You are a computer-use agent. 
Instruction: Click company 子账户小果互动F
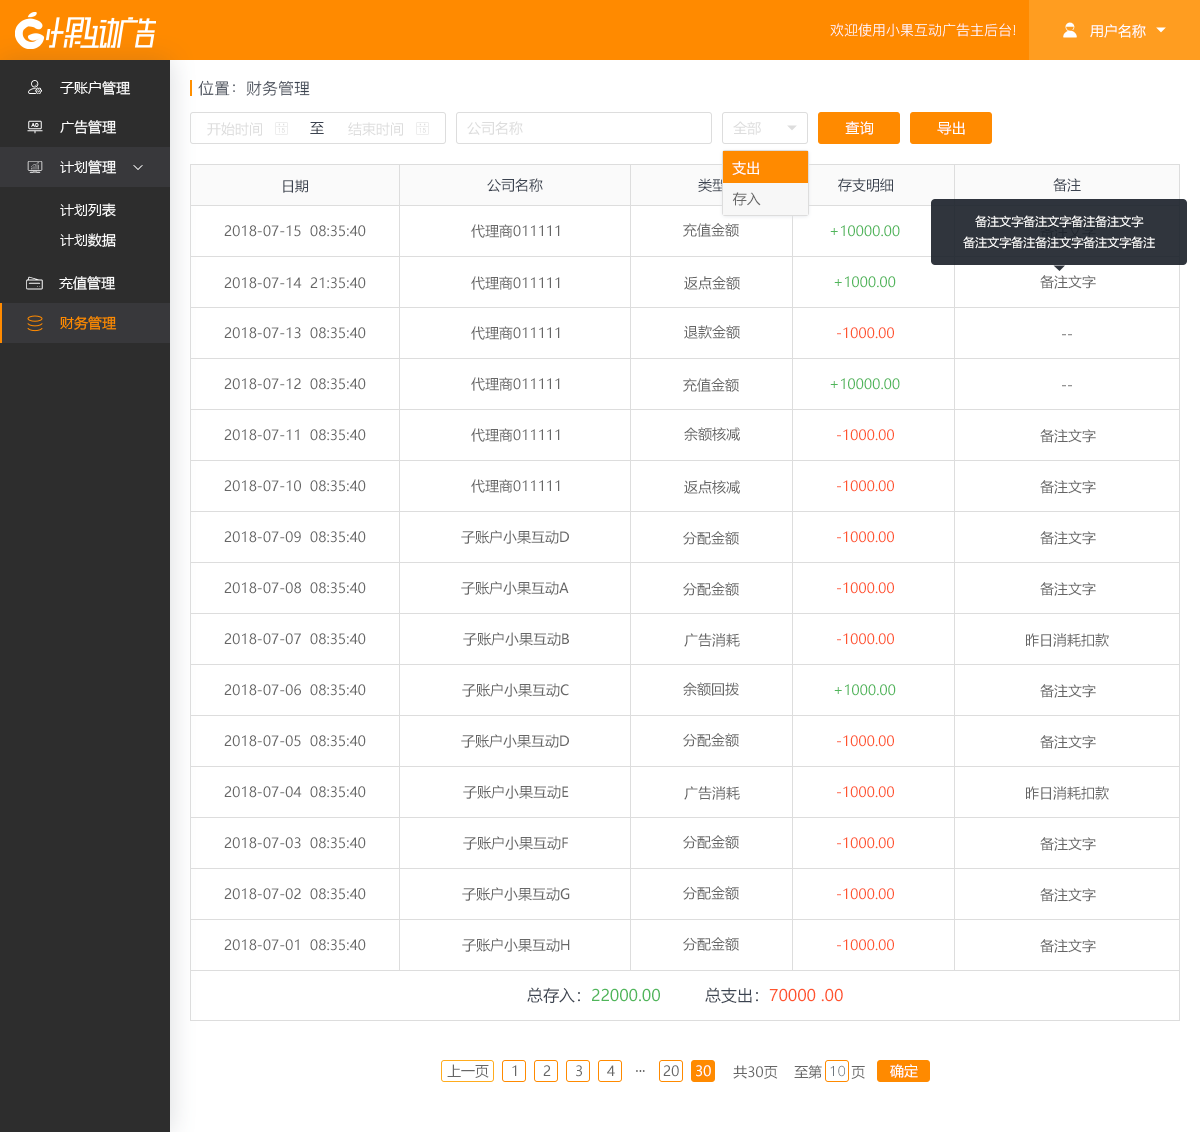pyautogui.click(x=515, y=843)
